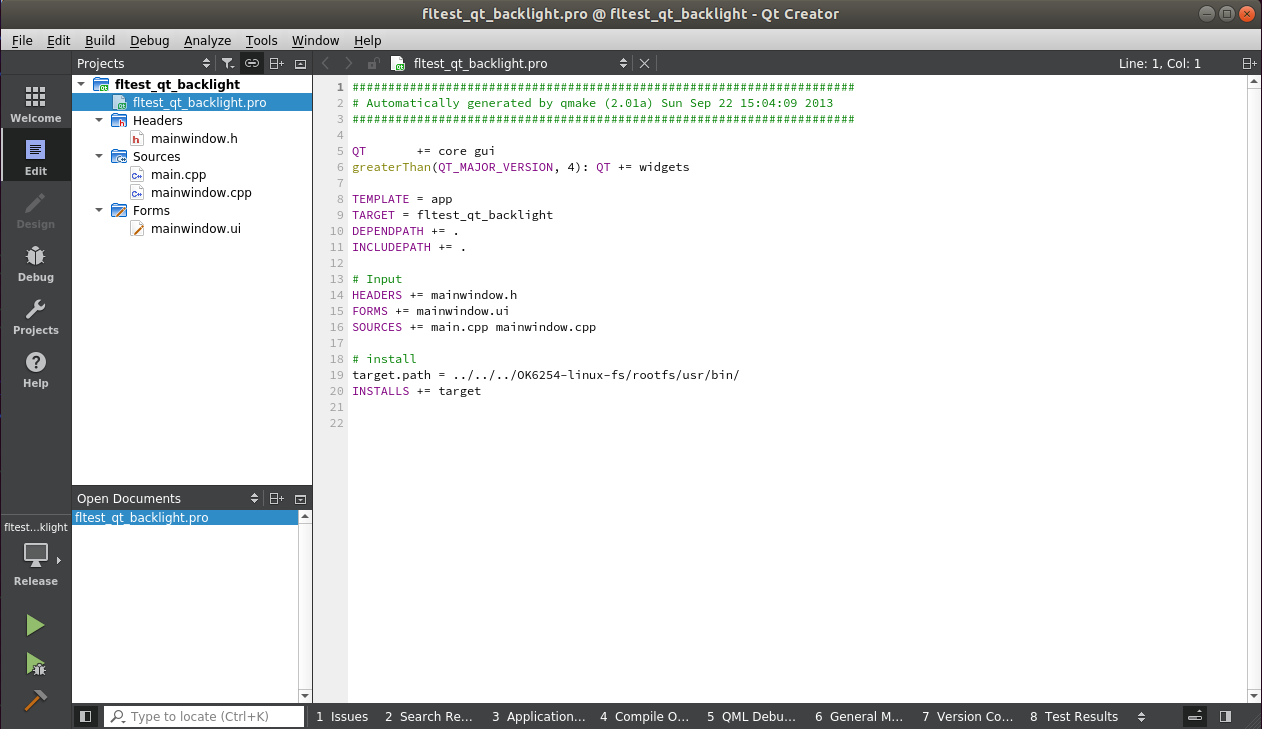Click the green Run button

(x=35, y=625)
